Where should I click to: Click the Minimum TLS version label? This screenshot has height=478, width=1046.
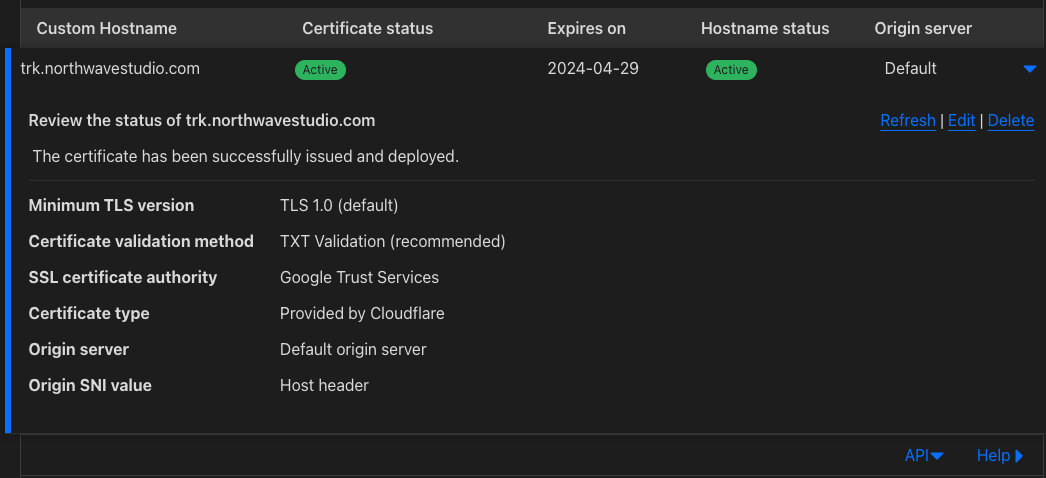click(x=111, y=206)
